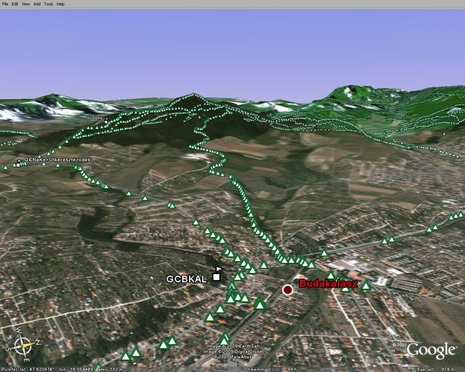Select the GCBKAL geocache flag placemark icon

(217, 274)
